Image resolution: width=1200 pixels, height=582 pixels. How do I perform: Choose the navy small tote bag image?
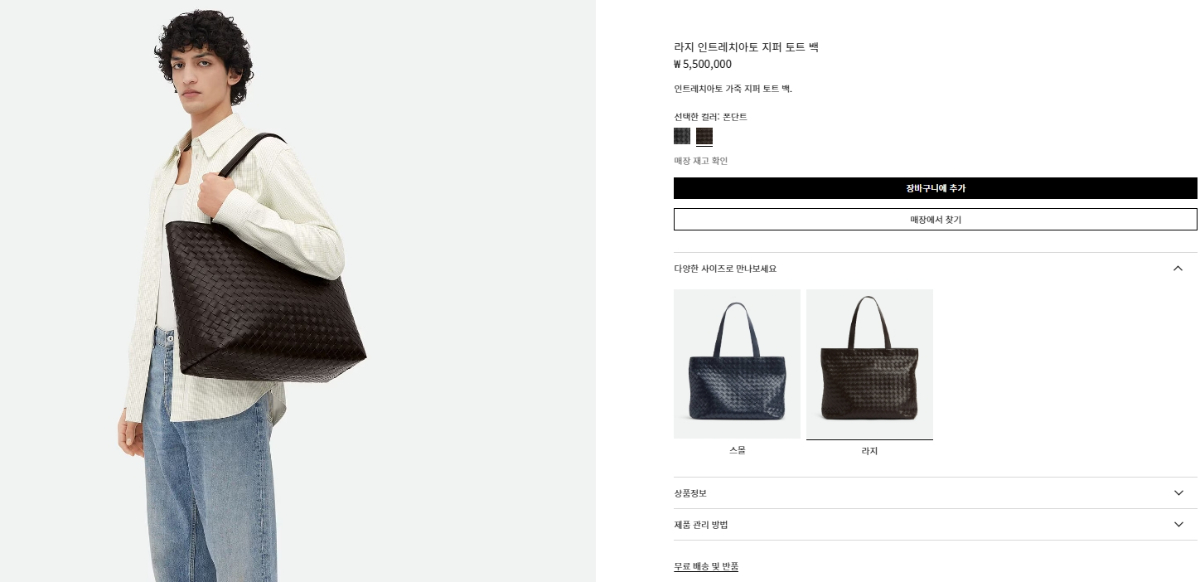click(737, 364)
